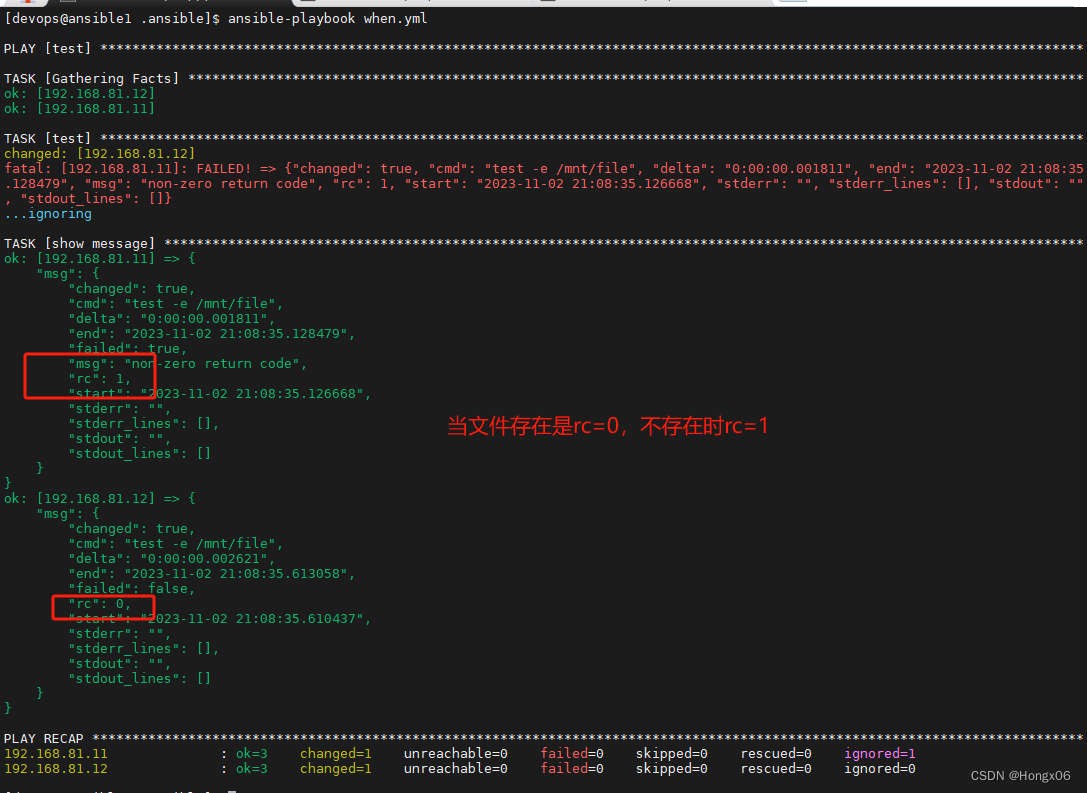This screenshot has width=1087, height=793.
Task: Click the PLAY RECAP summary header
Action: (45, 738)
